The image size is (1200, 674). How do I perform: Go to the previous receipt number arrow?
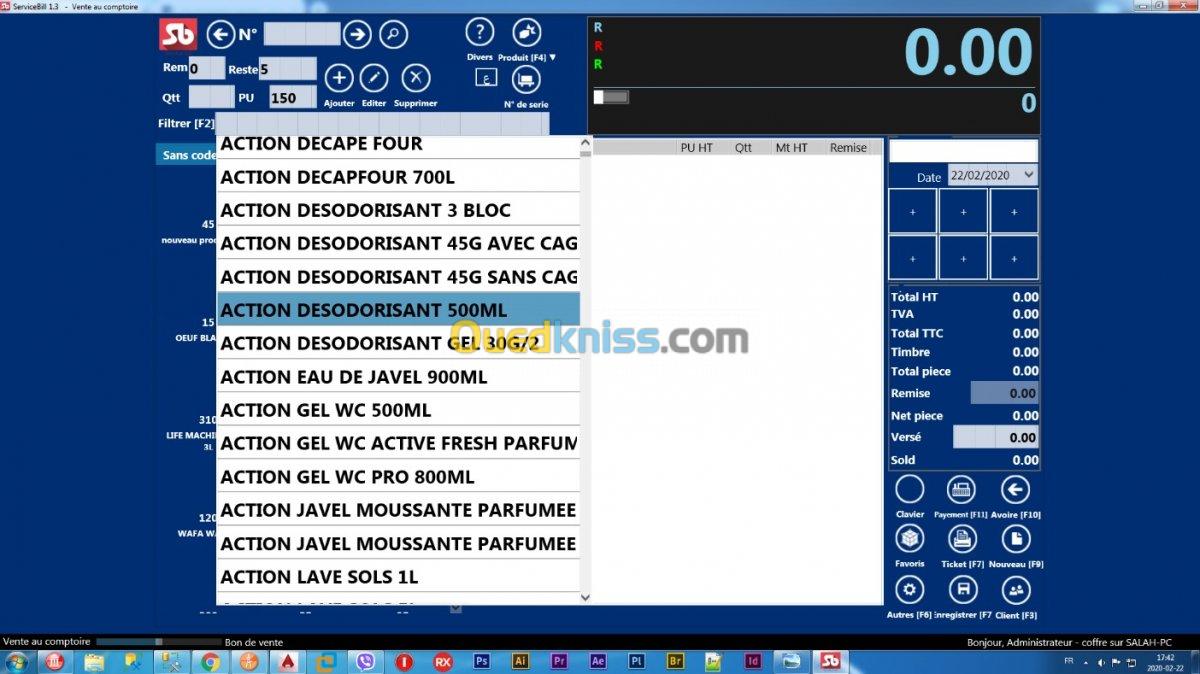pyautogui.click(x=220, y=35)
